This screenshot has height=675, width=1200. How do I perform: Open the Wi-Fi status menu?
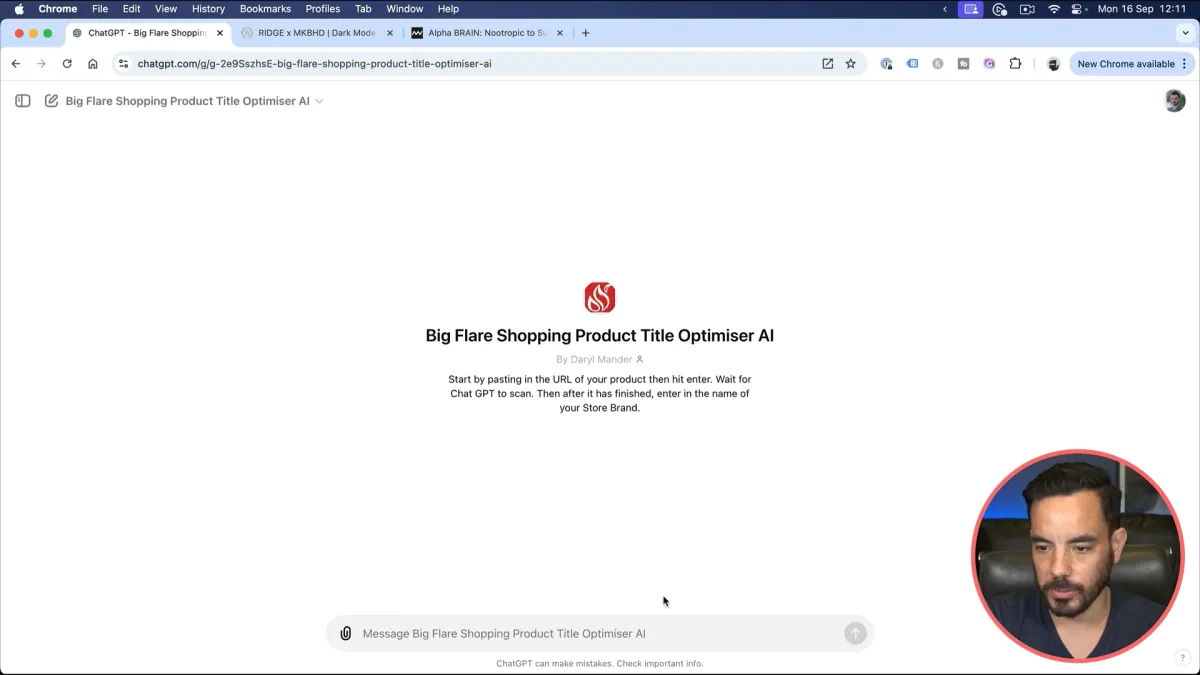(1054, 9)
